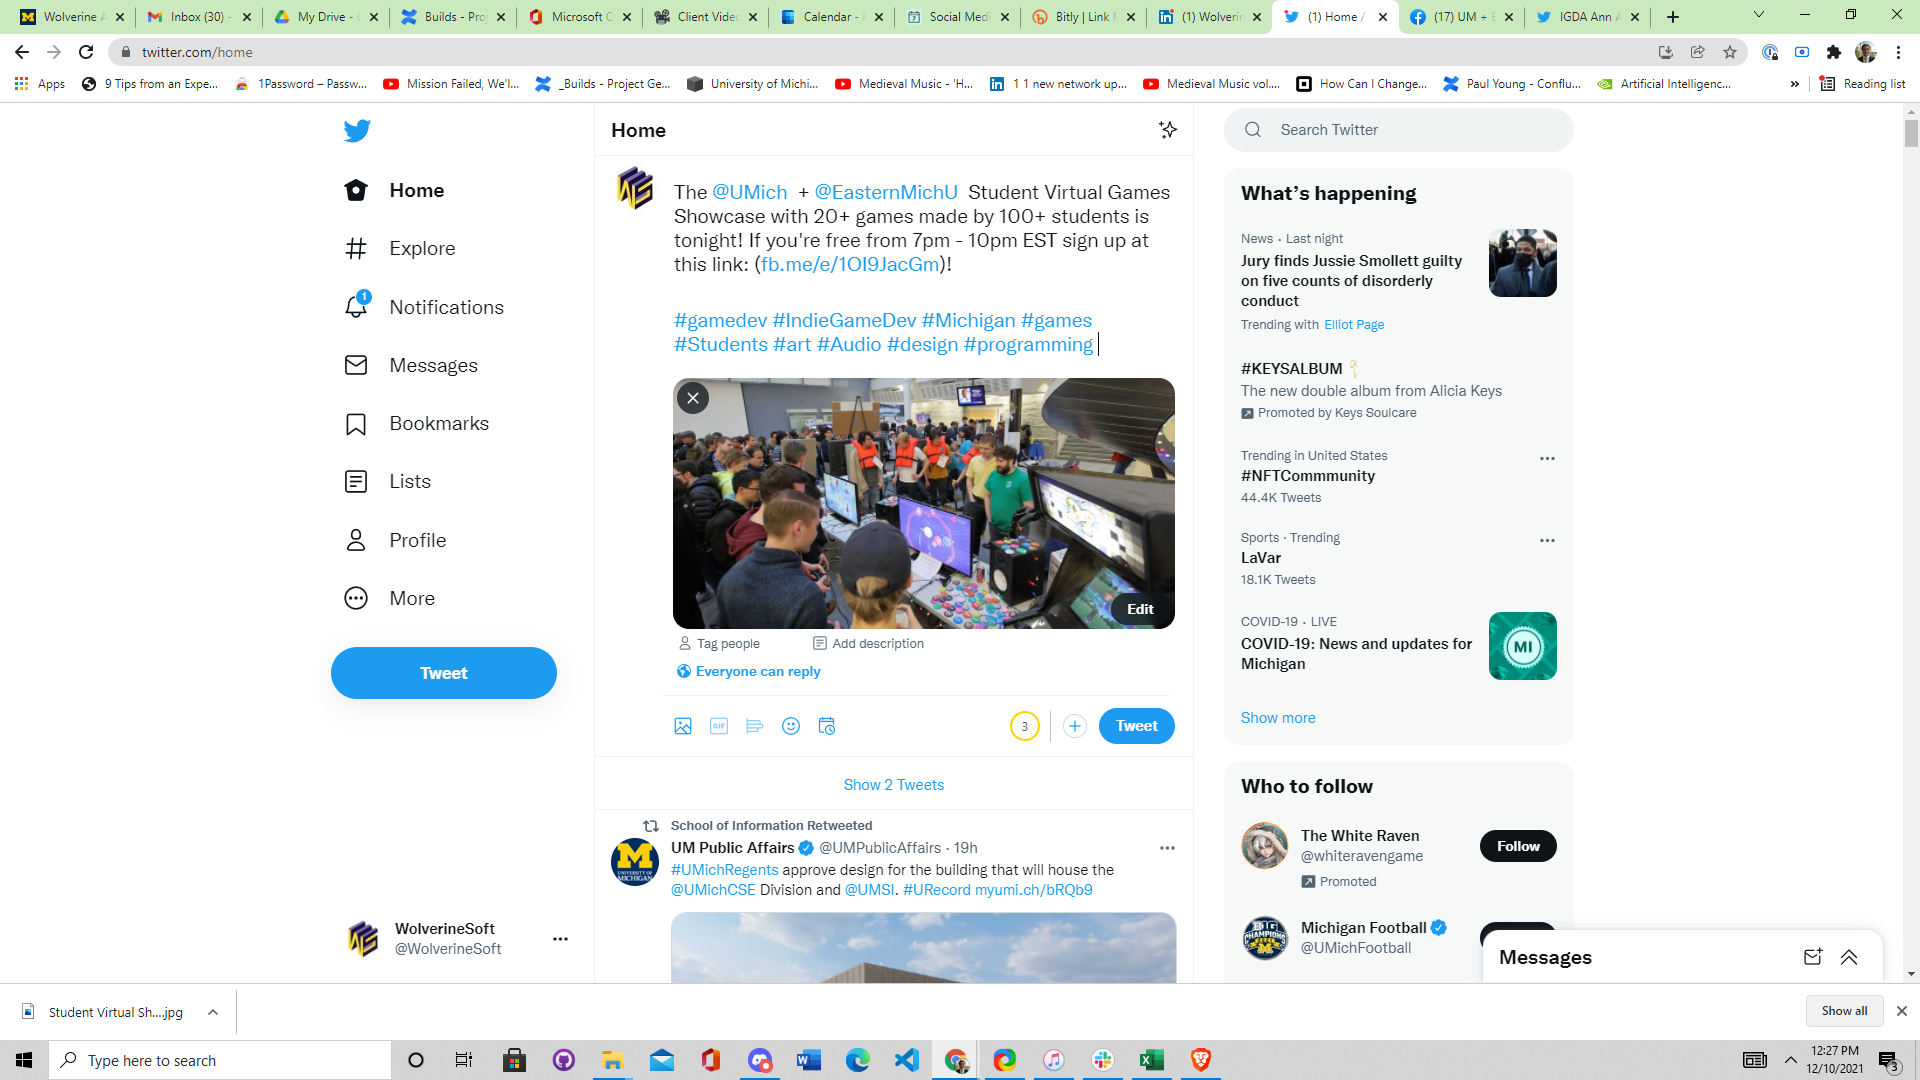Image resolution: width=1920 pixels, height=1080 pixels.
Task: Follow The White Raven
Action: coord(1518,846)
